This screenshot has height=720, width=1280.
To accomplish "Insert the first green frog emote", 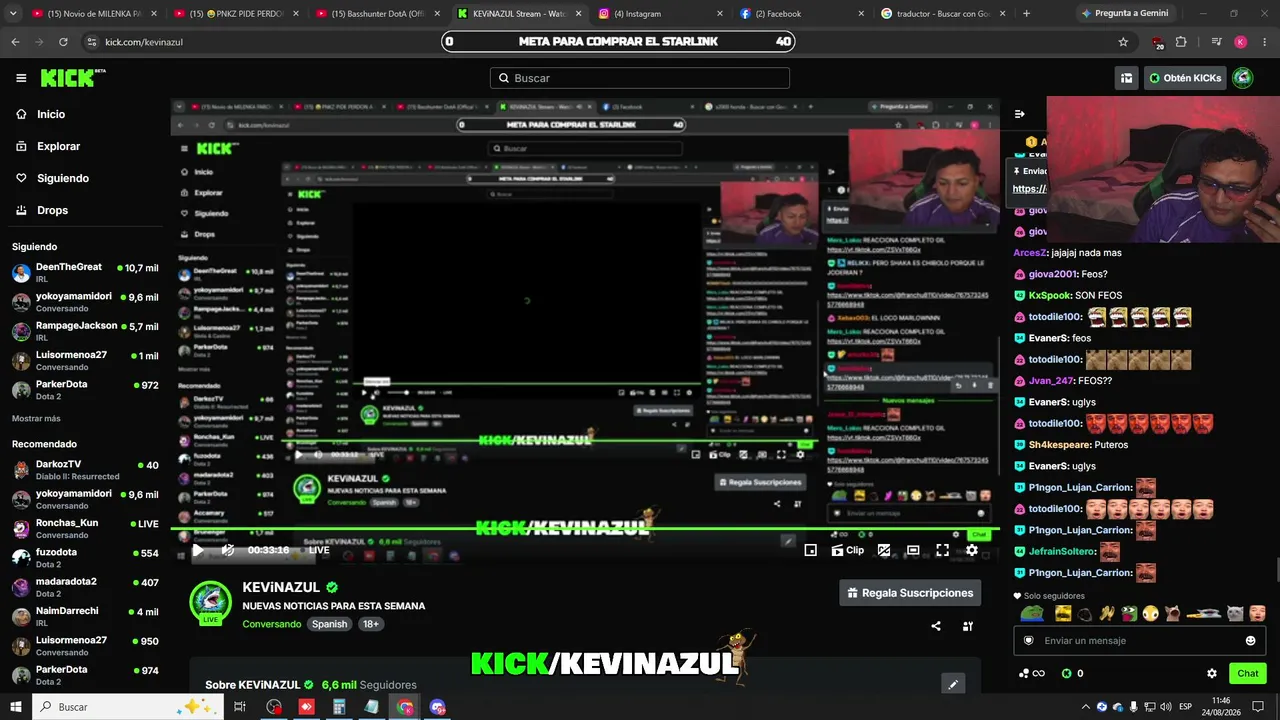I will [x=1032, y=613].
